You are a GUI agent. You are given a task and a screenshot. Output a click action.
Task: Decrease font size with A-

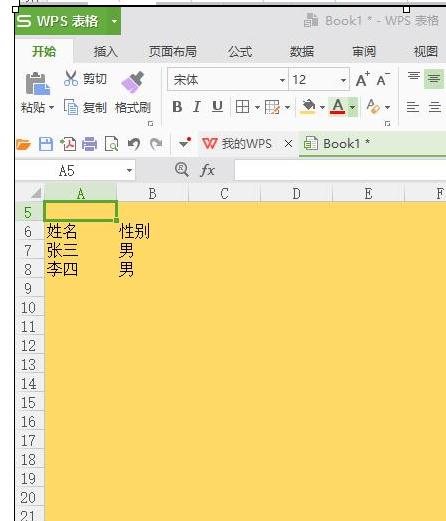coord(383,79)
